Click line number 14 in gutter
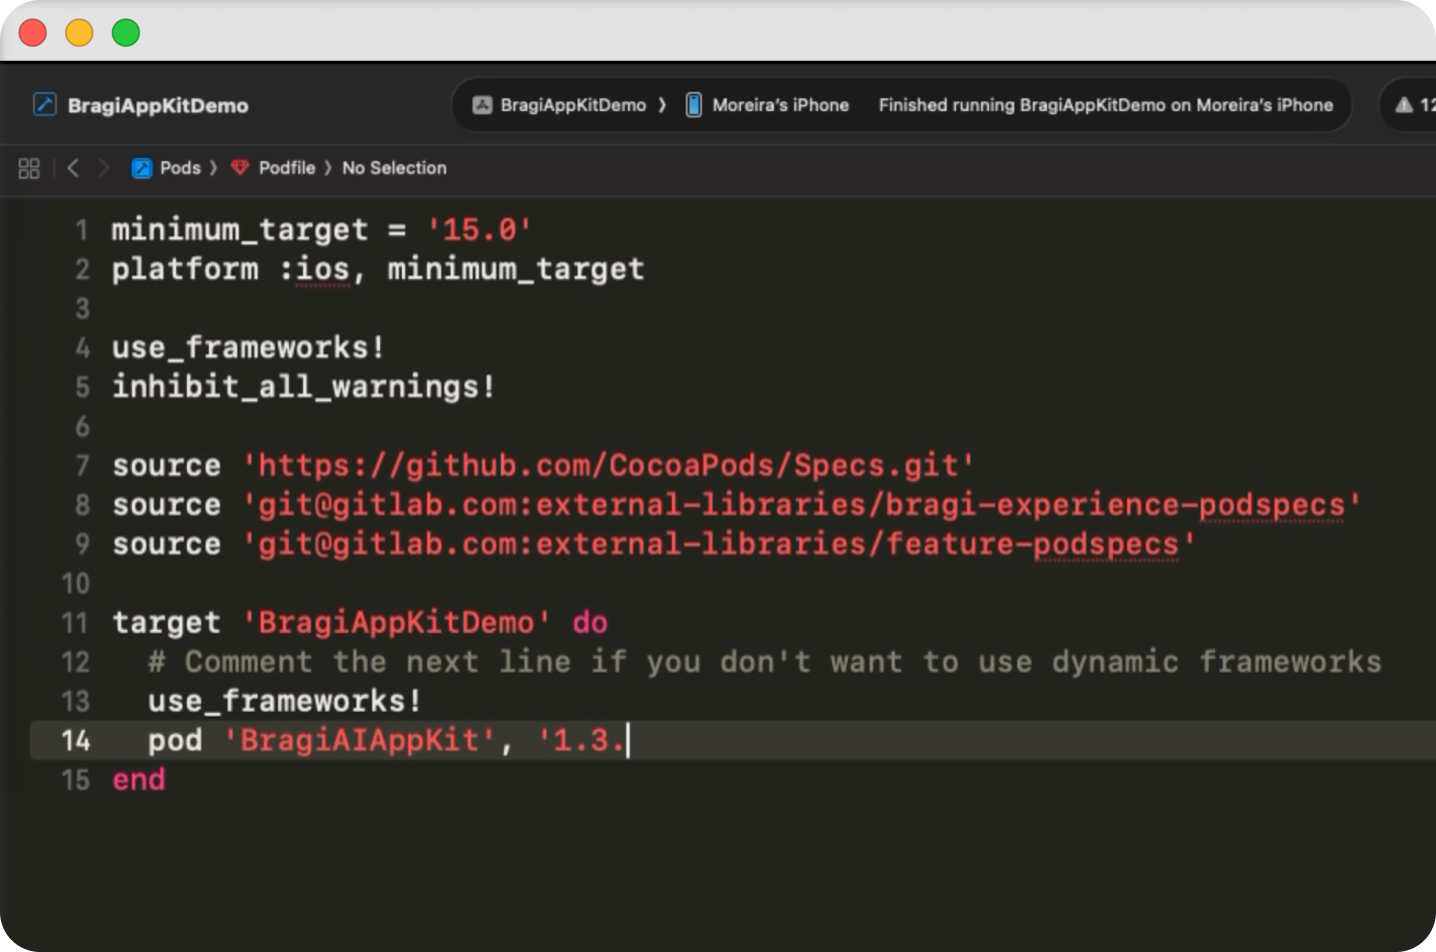1436x952 pixels. 76,740
